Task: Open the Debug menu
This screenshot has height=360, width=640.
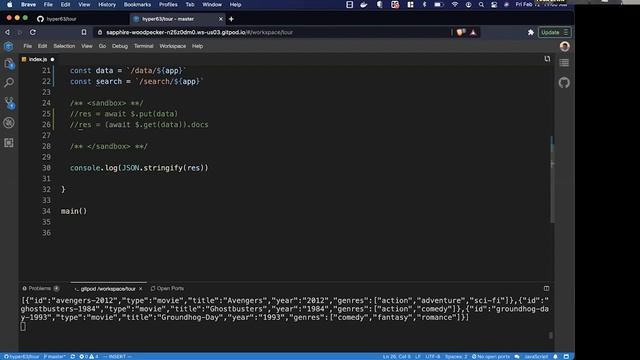Action: click(120, 46)
